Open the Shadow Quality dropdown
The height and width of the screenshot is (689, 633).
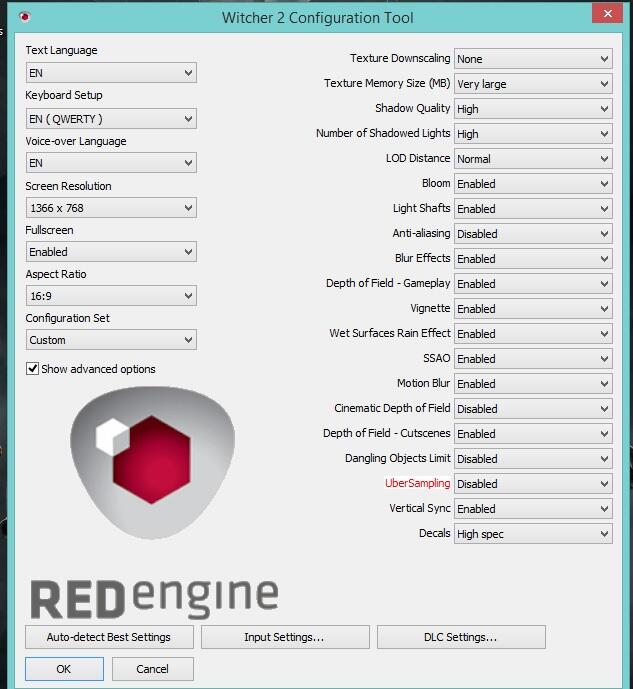pos(533,109)
